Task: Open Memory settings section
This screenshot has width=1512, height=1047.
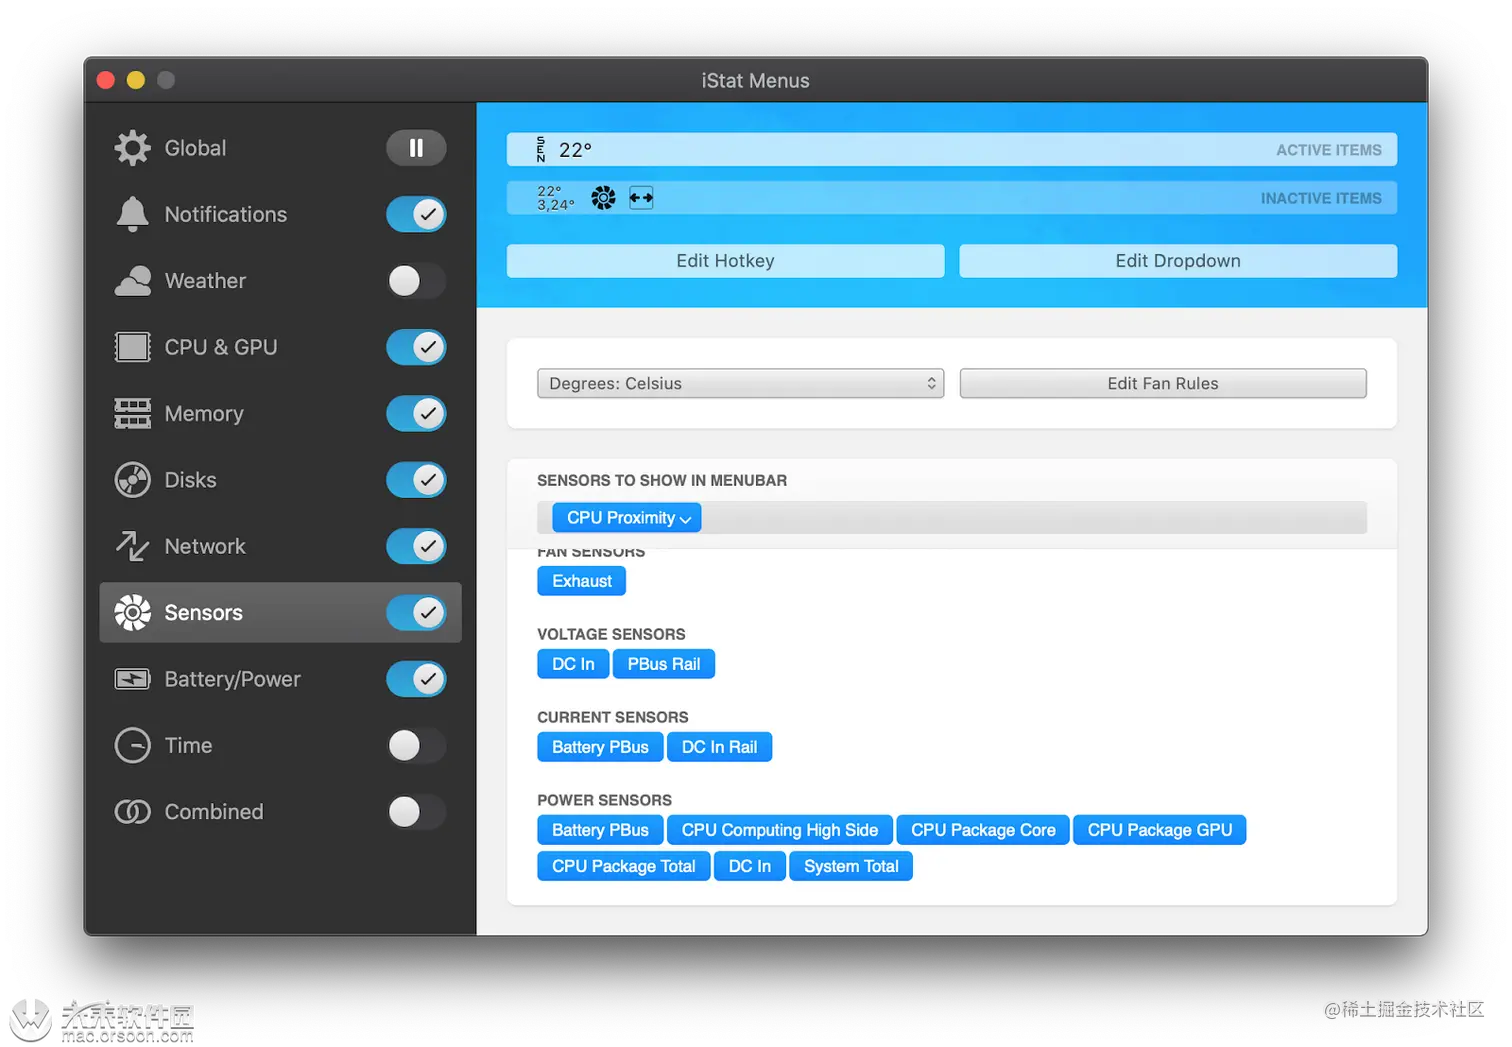Action: (x=280, y=413)
